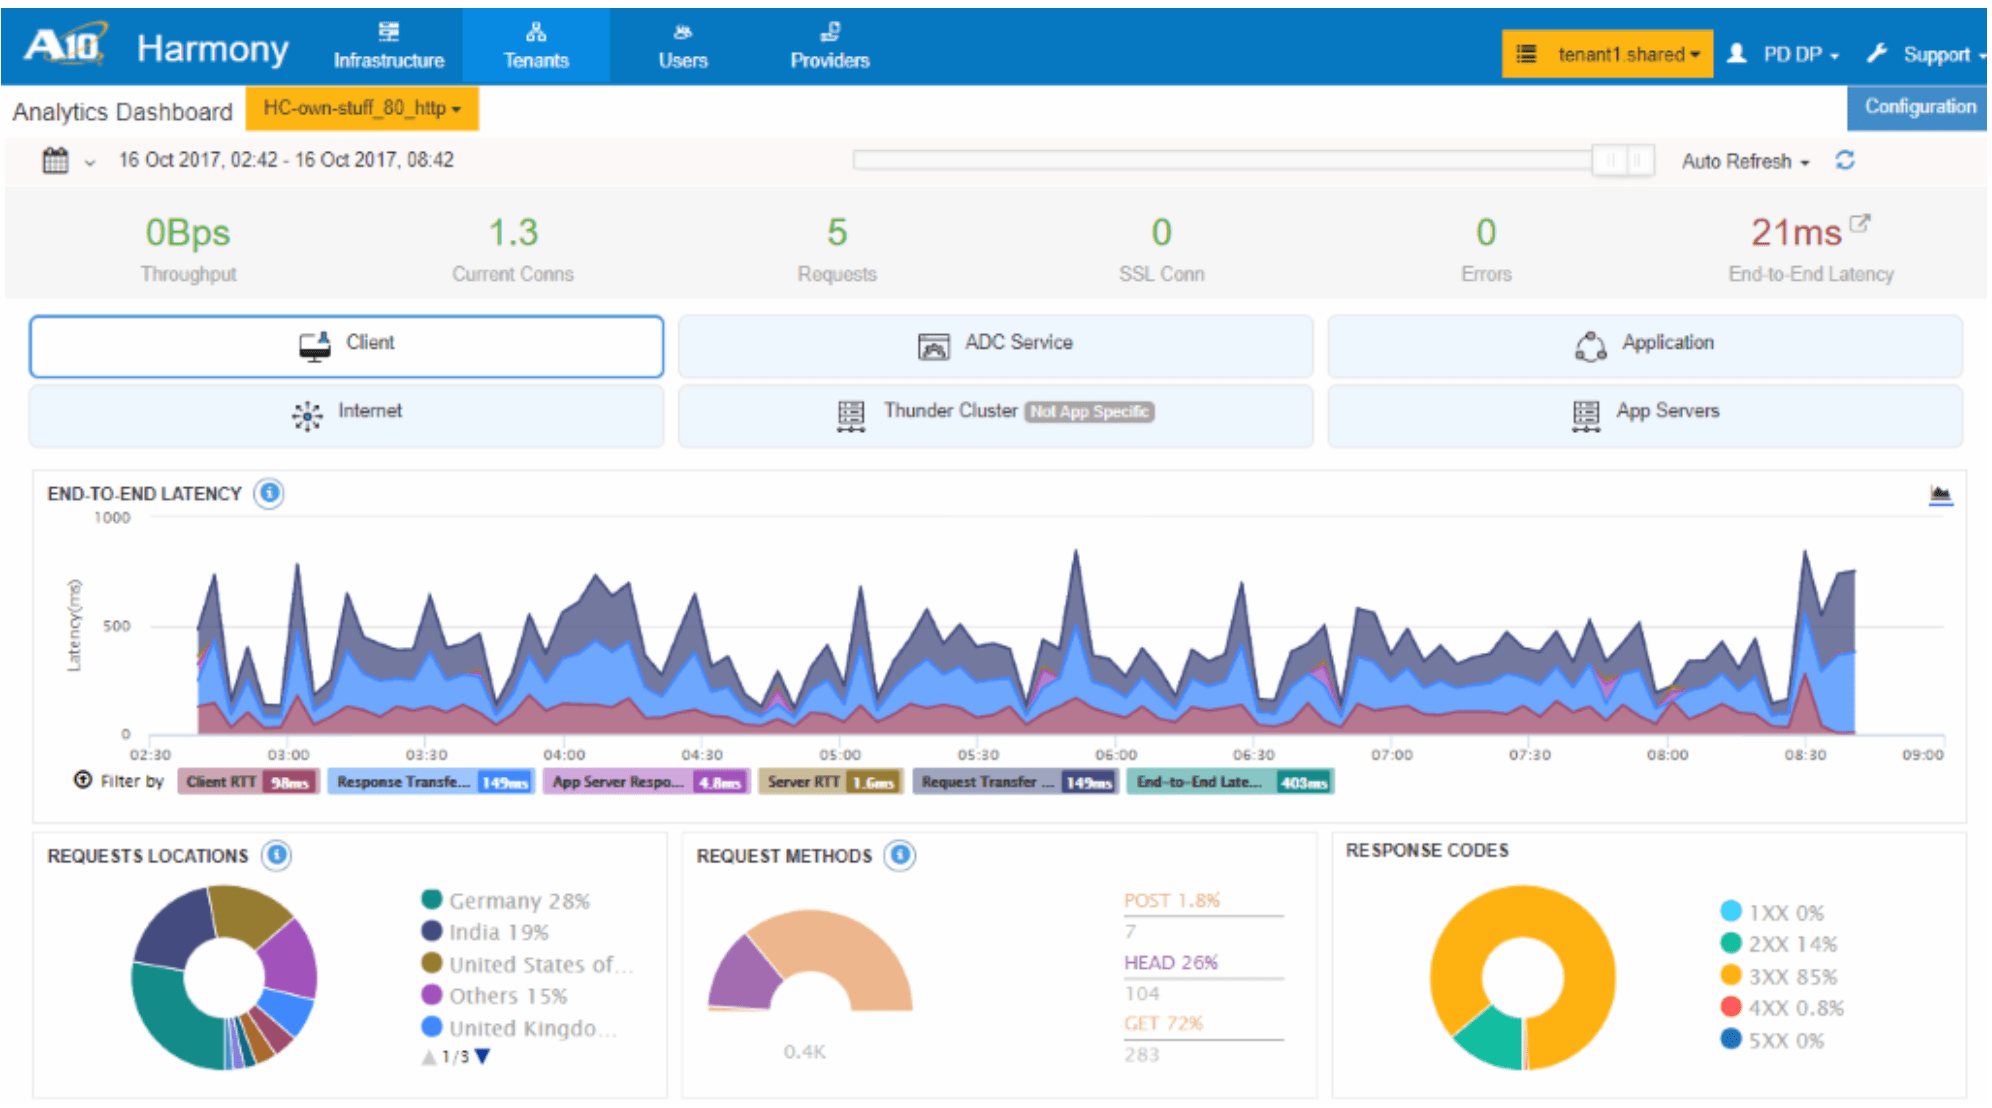1992x1108 pixels.
Task: Click the calendar date picker icon
Action: pyautogui.click(x=55, y=160)
